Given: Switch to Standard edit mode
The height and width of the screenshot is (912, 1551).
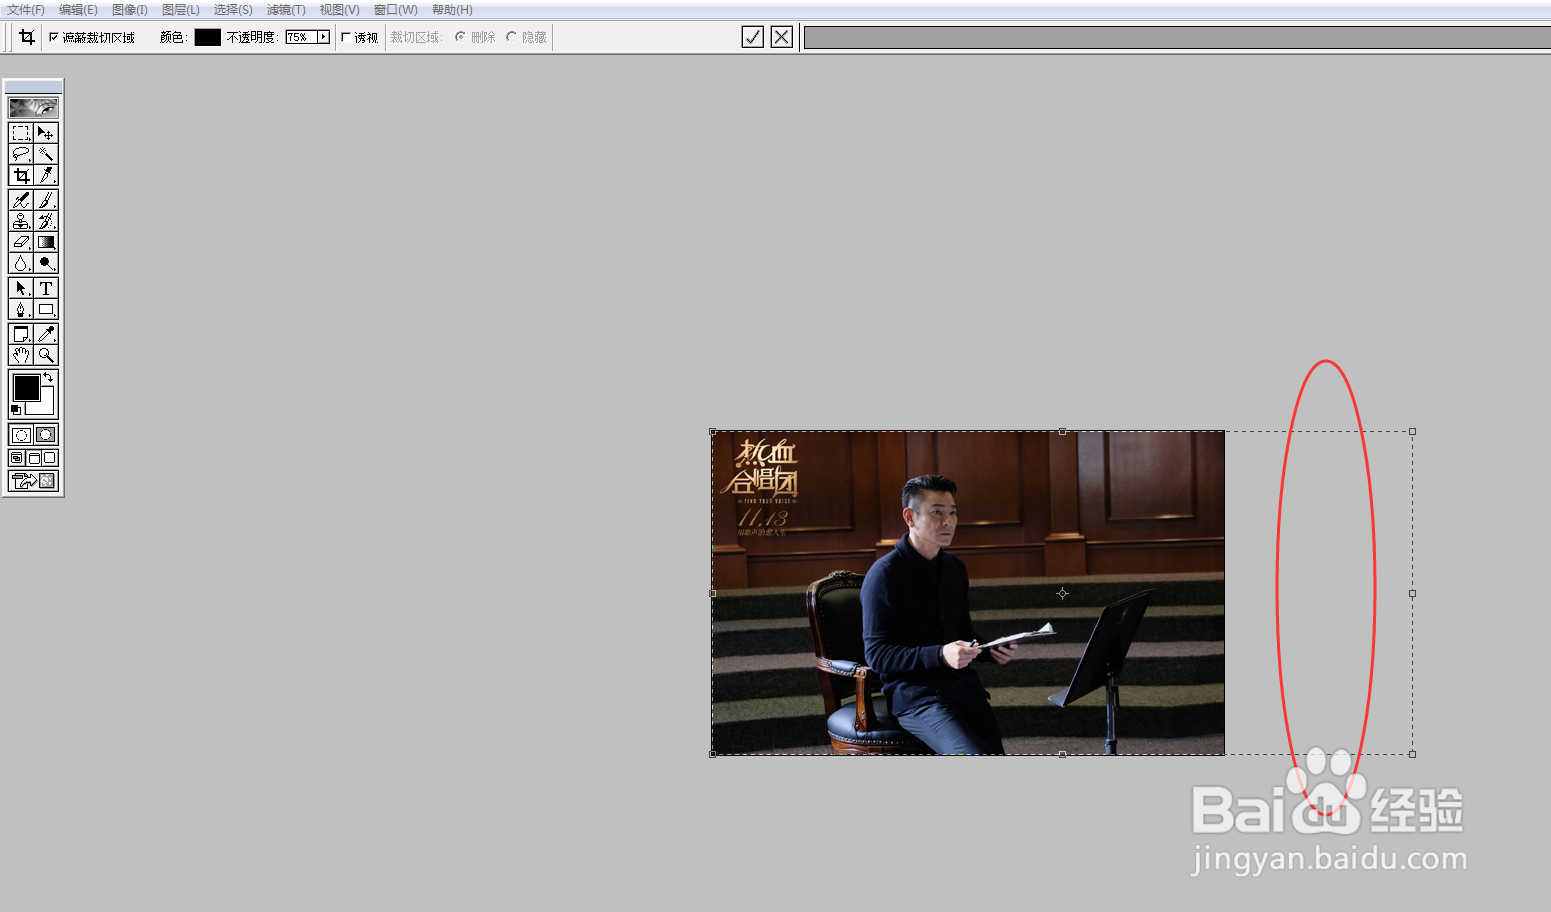Looking at the screenshot, I should click(21, 435).
